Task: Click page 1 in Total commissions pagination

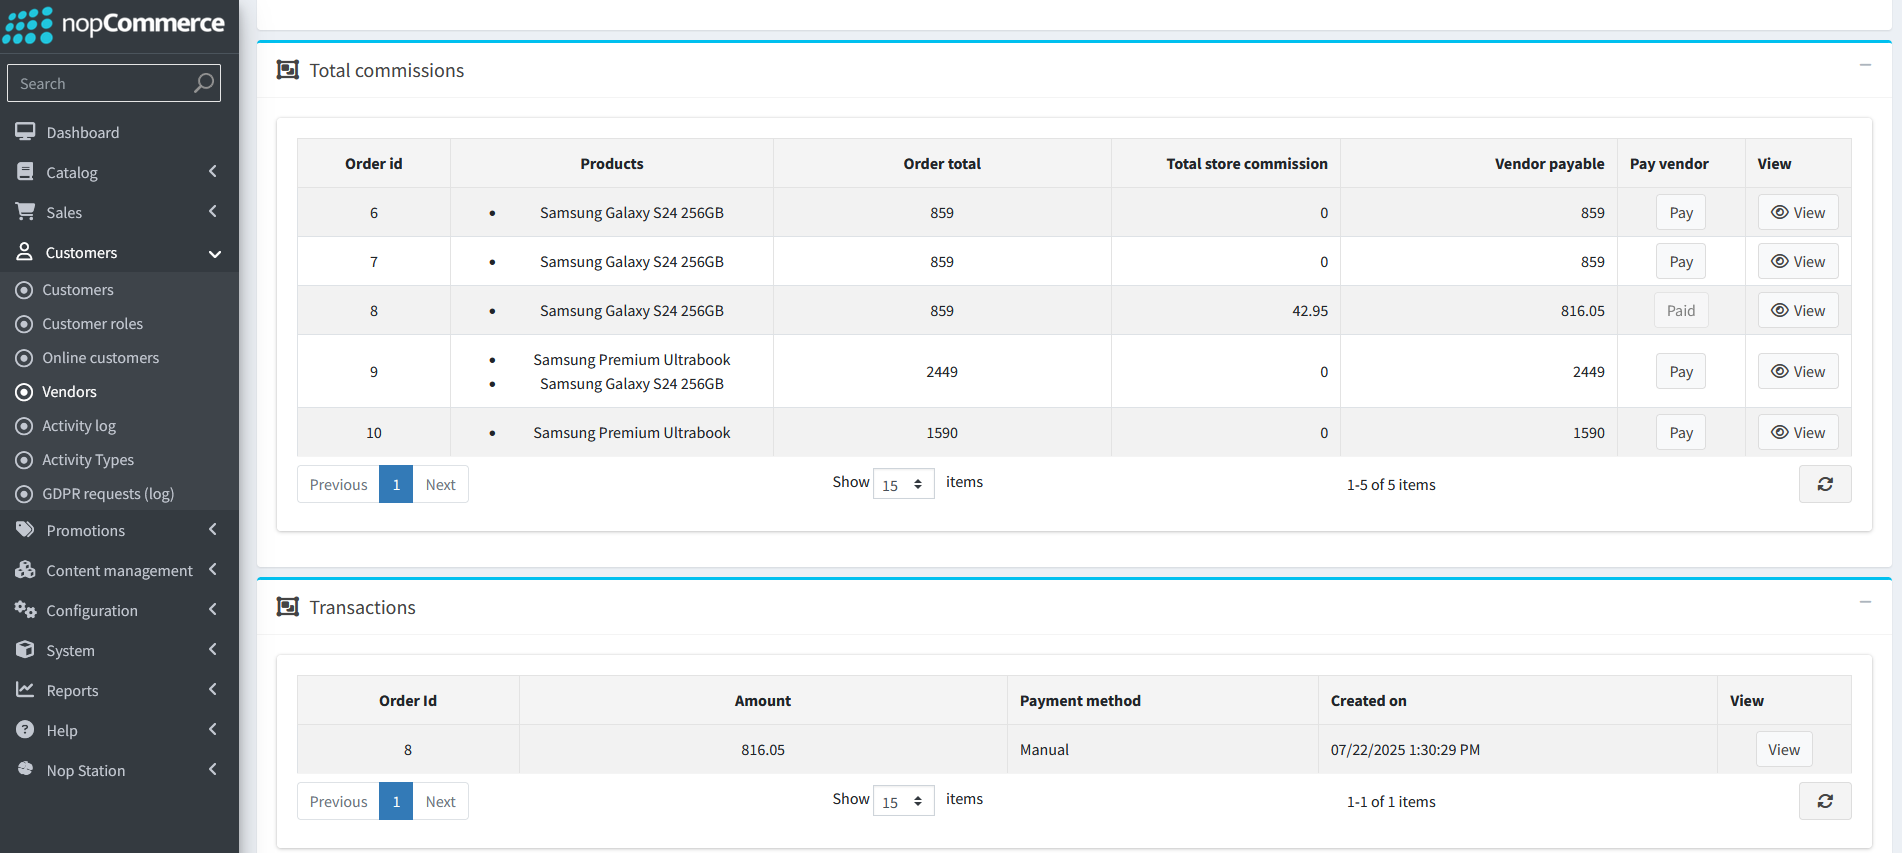Action: tap(396, 484)
